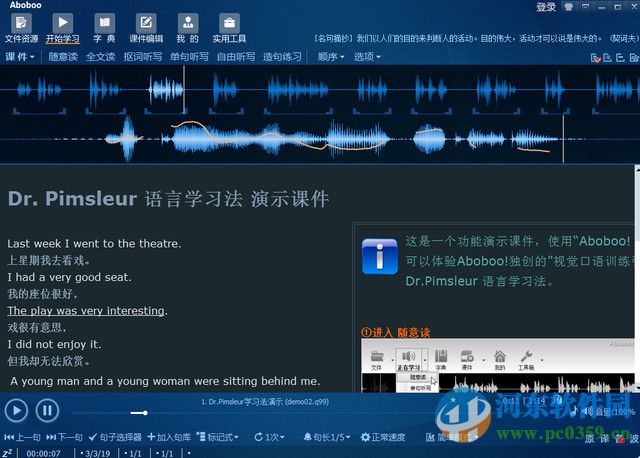Expand the 标记式 marking style dropdown

(218, 437)
